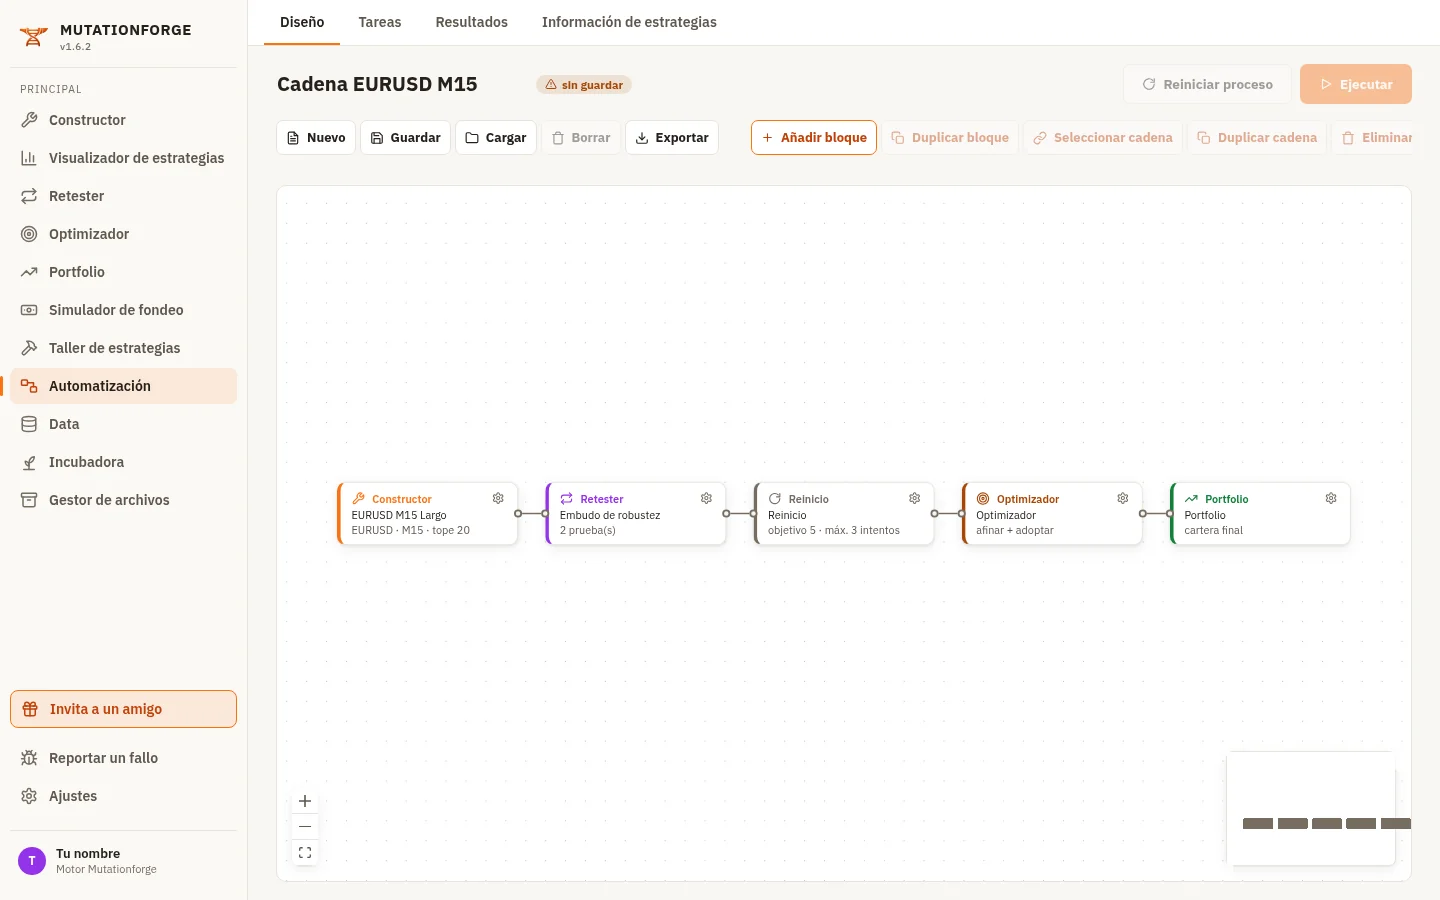Open Simulador de fondeo
The width and height of the screenshot is (1440, 900).
click(x=123, y=310)
